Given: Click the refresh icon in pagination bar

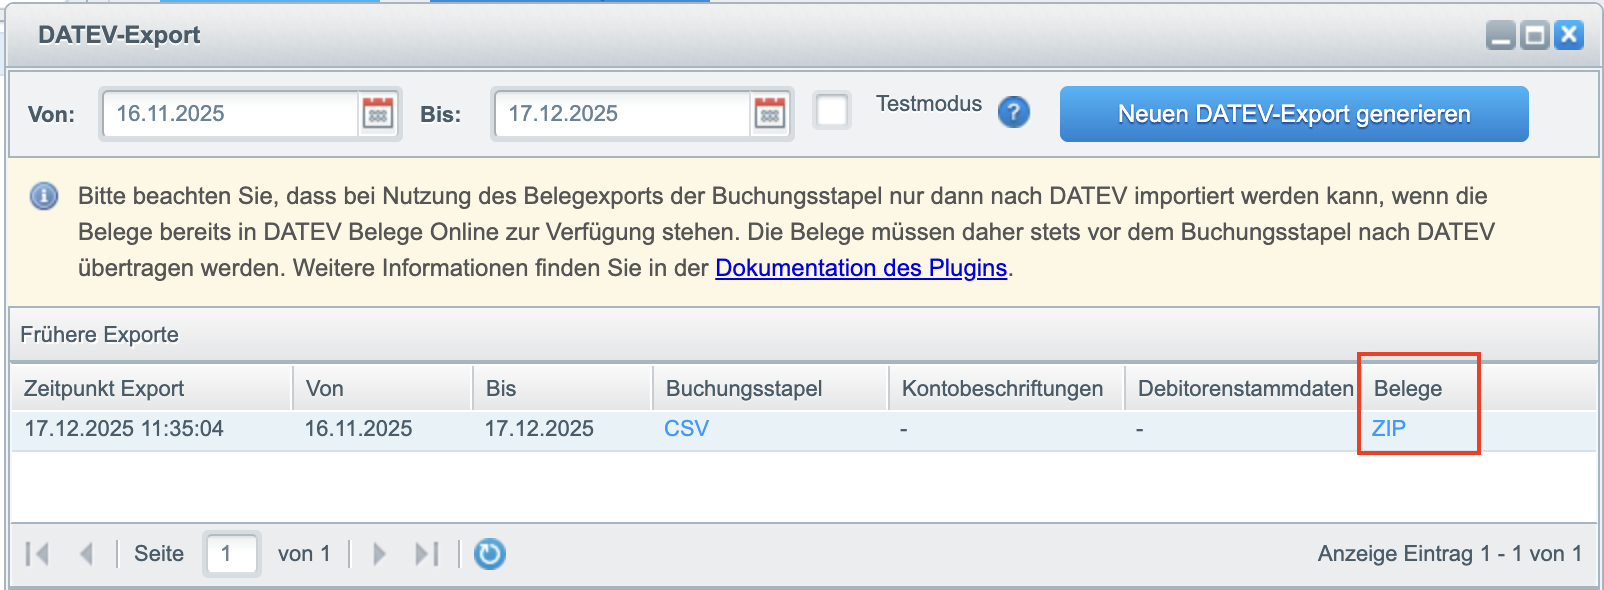Looking at the screenshot, I should (x=489, y=553).
